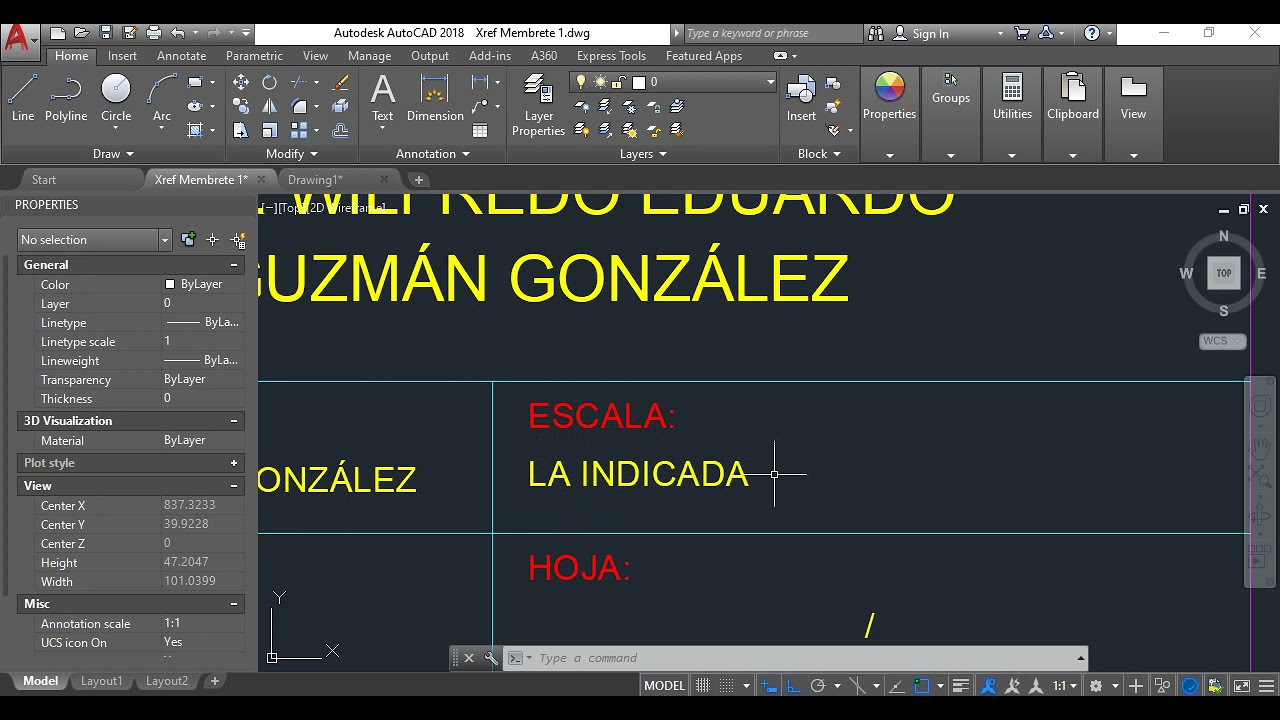Click the MODEL button in status bar
The image size is (1280, 720).
pos(664,686)
